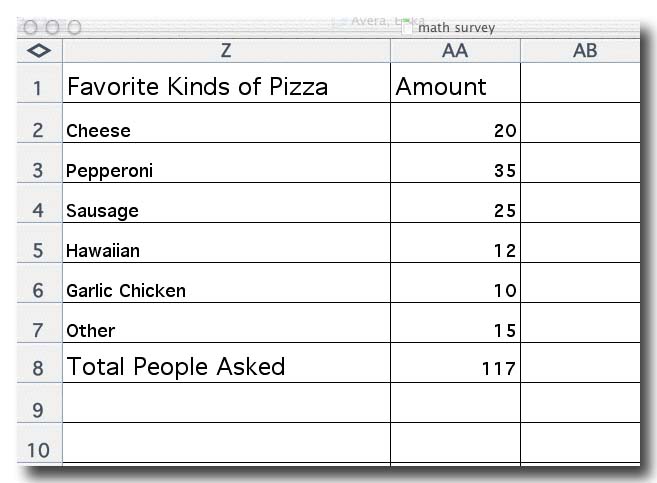Click the Favorite Kinds of Pizza cell
This screenshot has height=483, width=657.
coord(226,83)
